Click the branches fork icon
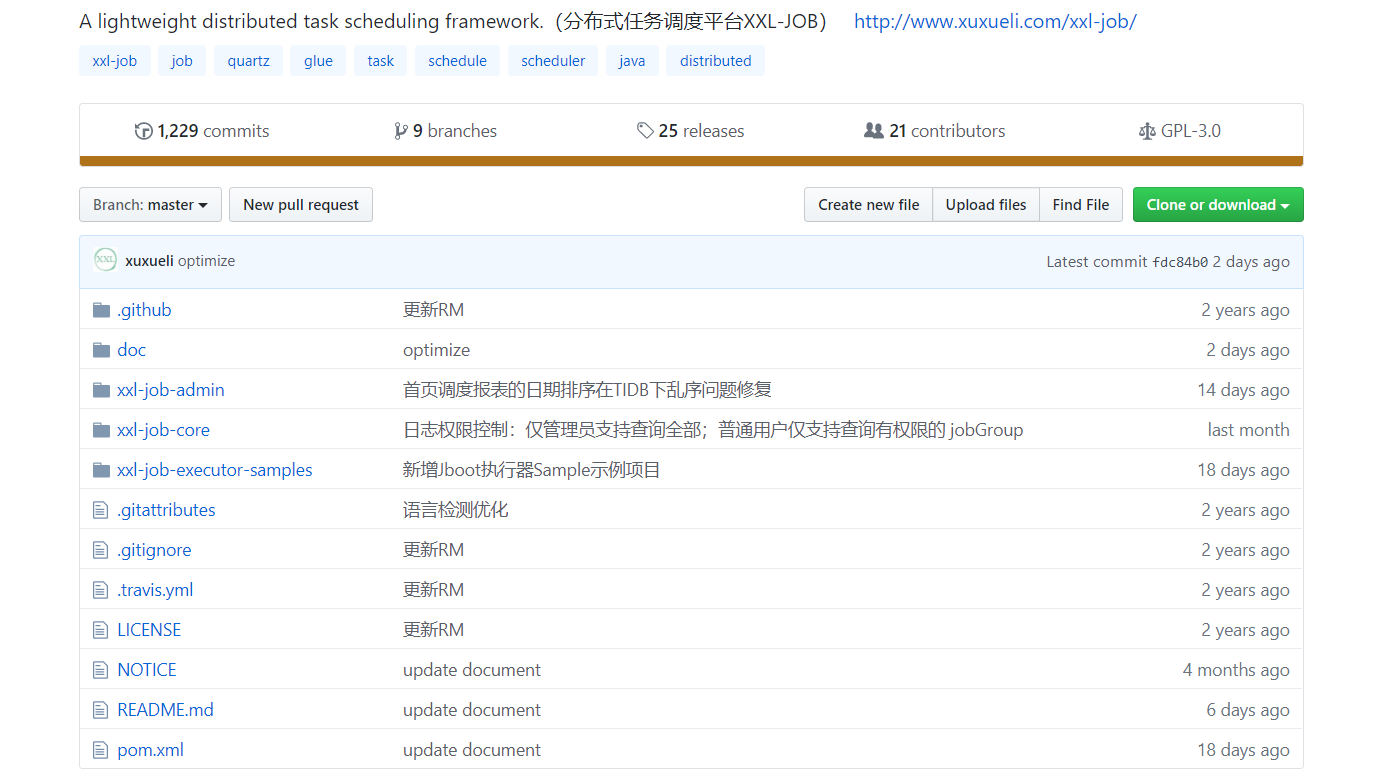Screen dimensions: 1394x777 click(401, 131)
